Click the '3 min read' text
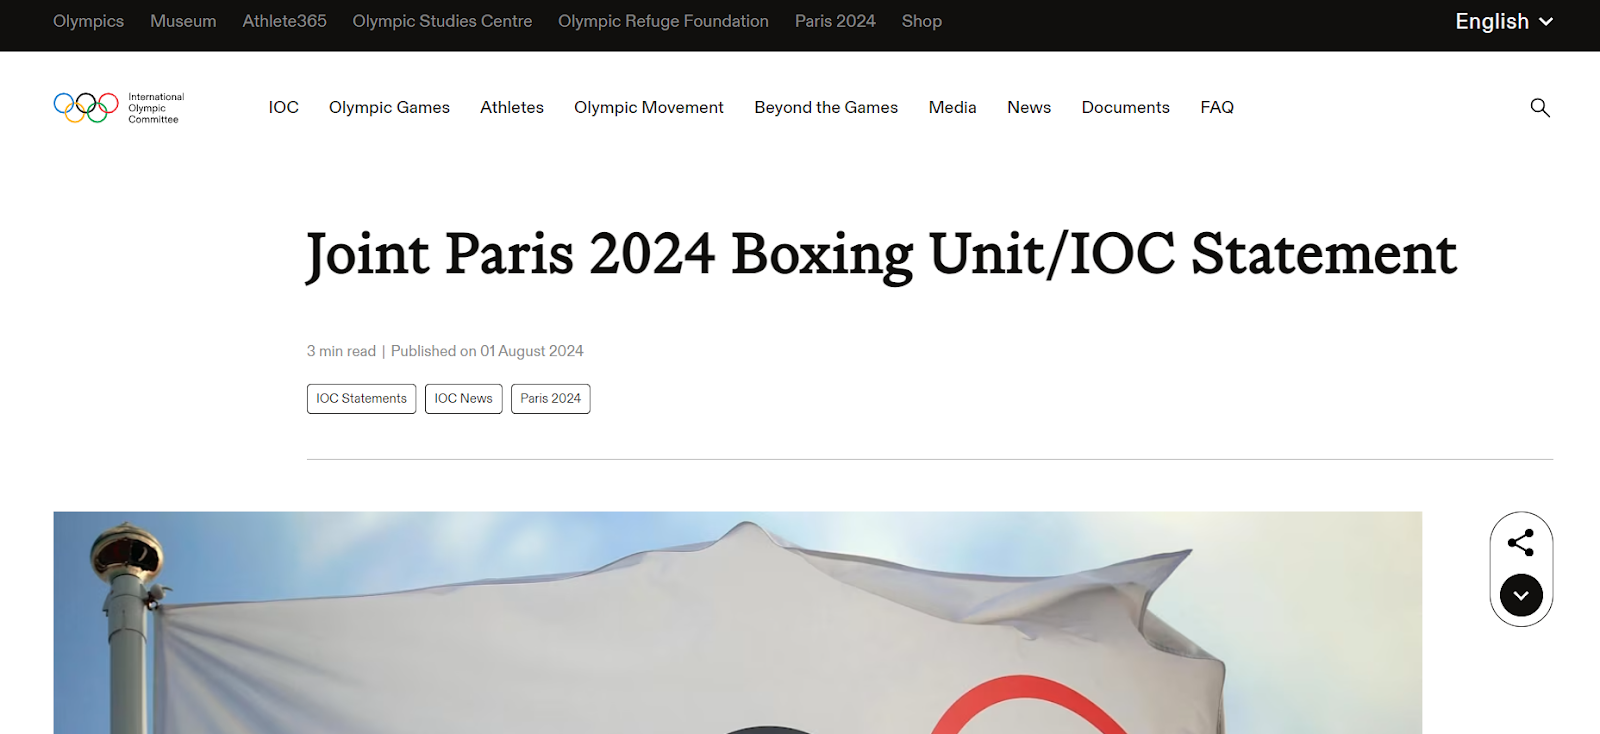Image resolution: width=1600 pixels, height=734 pixels. 341,351
